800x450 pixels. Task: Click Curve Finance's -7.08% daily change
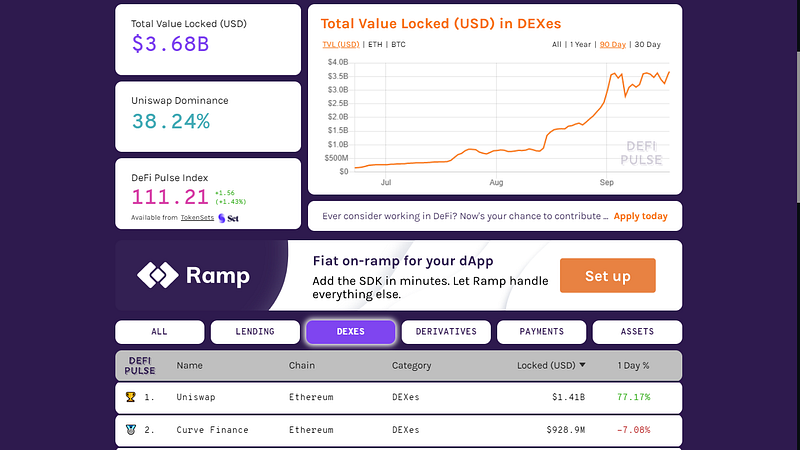coord(634,430)
